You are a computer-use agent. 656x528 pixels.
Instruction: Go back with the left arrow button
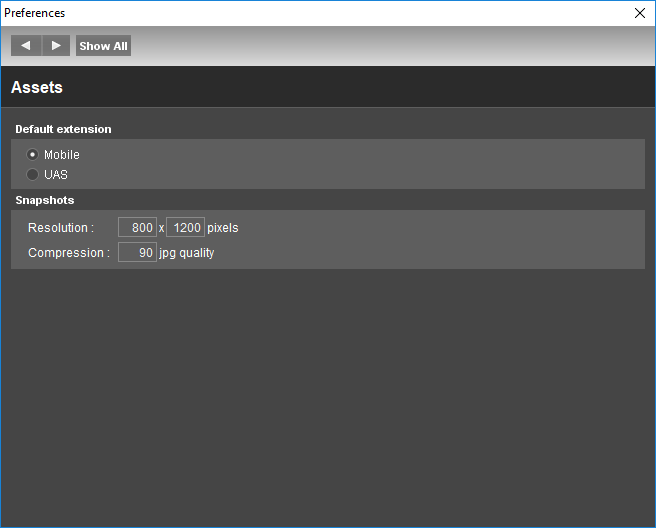pyautogui.click(x=26, y=46)
